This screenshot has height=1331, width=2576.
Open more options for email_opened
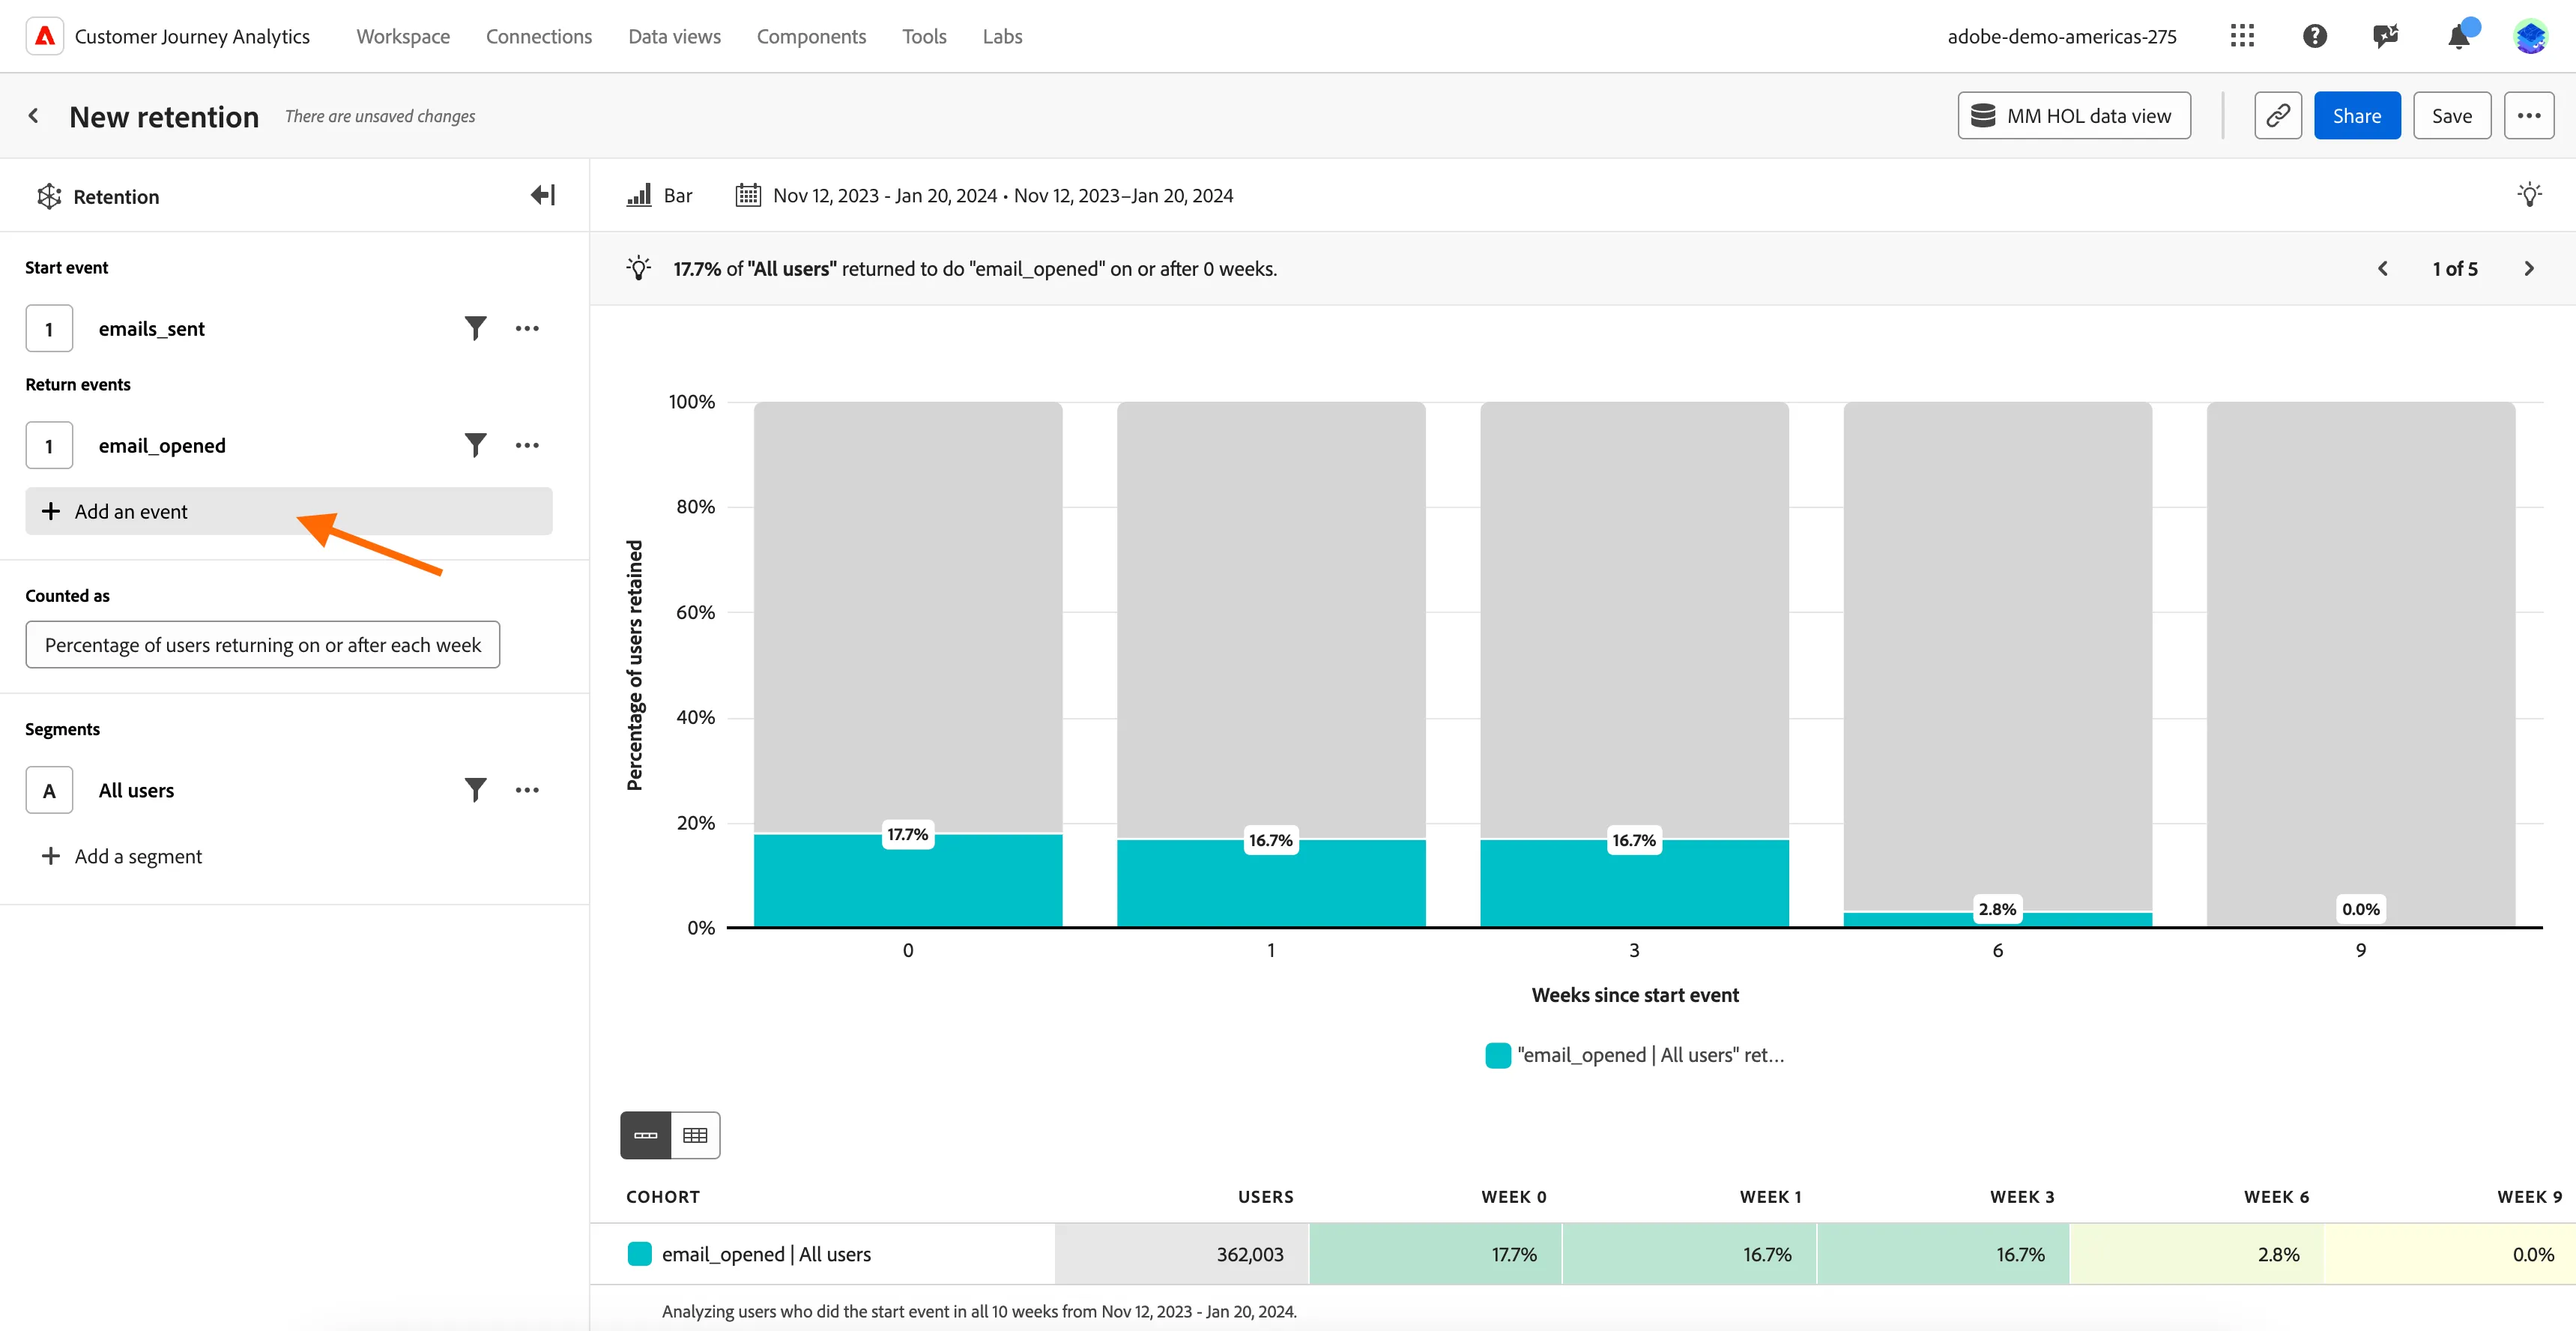(527, 445)
